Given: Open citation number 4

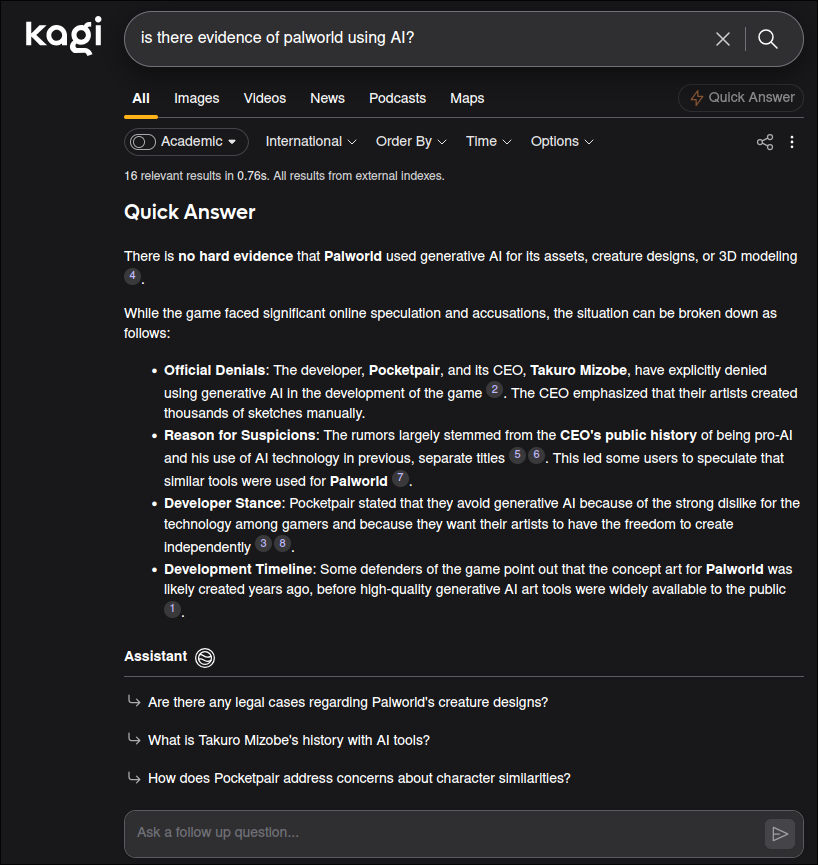Looking at the screenshot, I should 132,275.
